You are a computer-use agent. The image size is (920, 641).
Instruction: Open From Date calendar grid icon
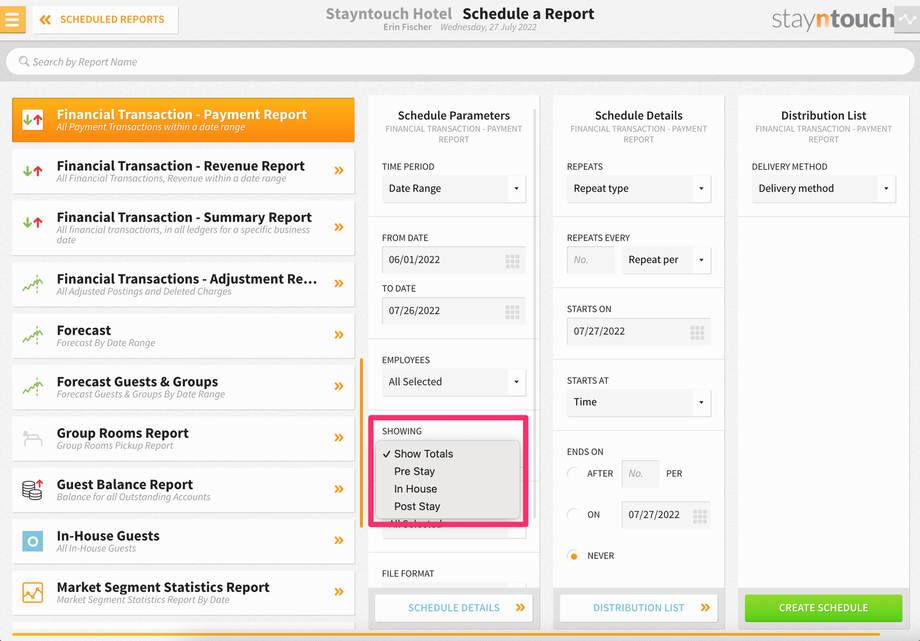[x=512, y=261]
